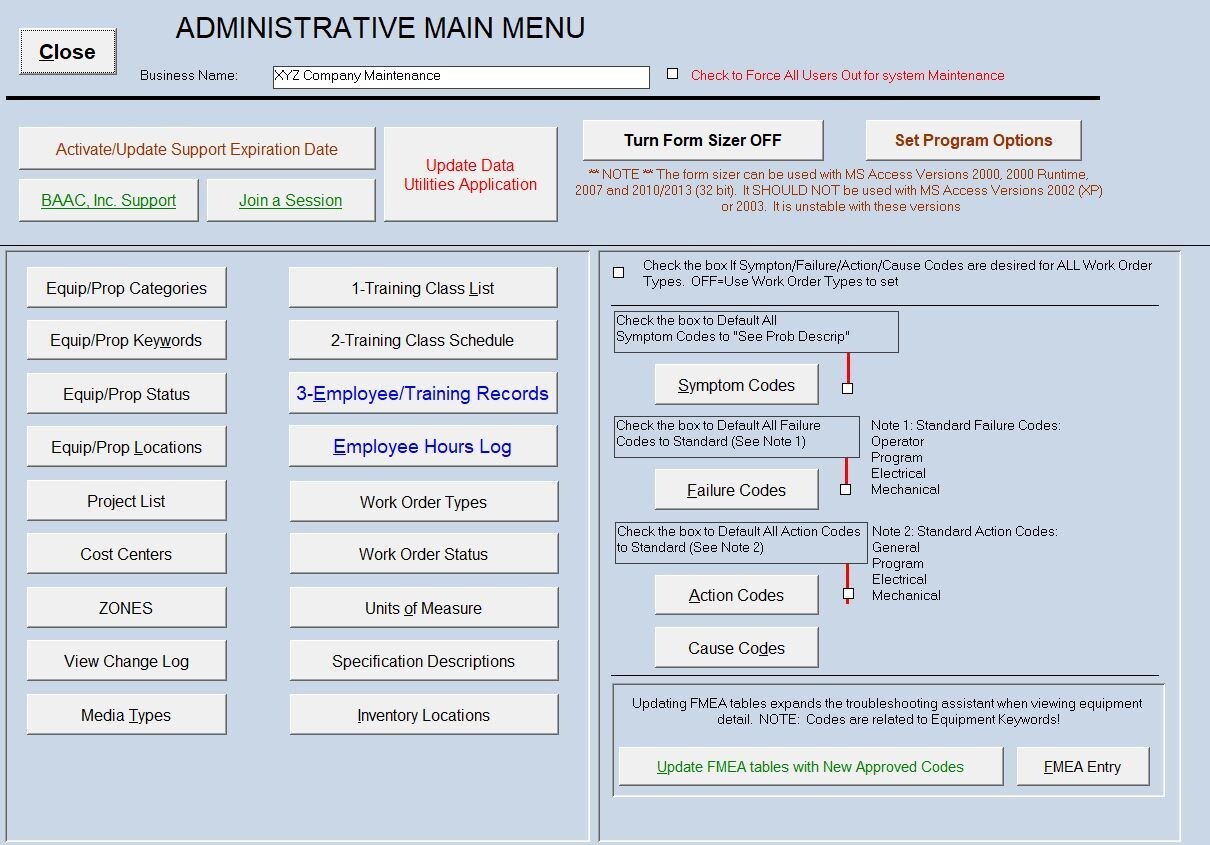Open Equip/Prop Categories
The width and height of the screenshot is (1210, 845).
pos(126,287)
